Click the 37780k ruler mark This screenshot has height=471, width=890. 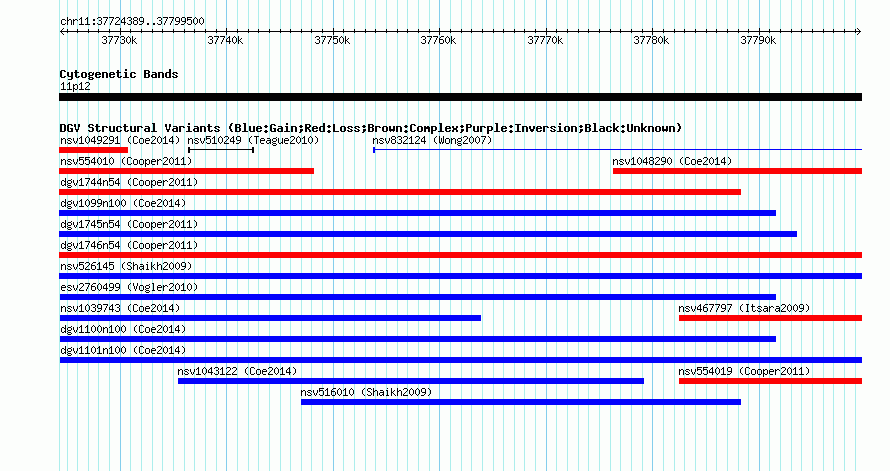pos(651,40)
